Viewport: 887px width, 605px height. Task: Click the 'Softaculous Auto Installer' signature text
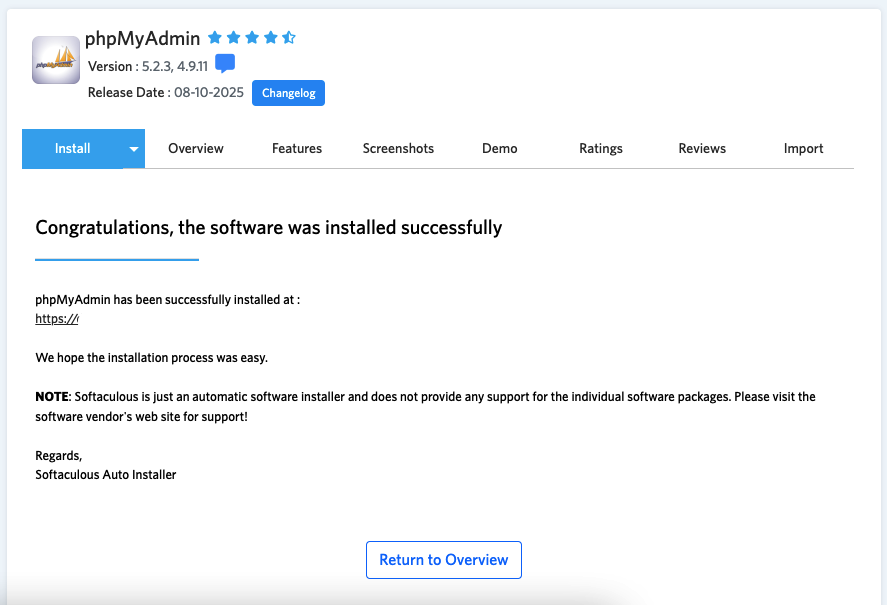[x=106, y=475]
